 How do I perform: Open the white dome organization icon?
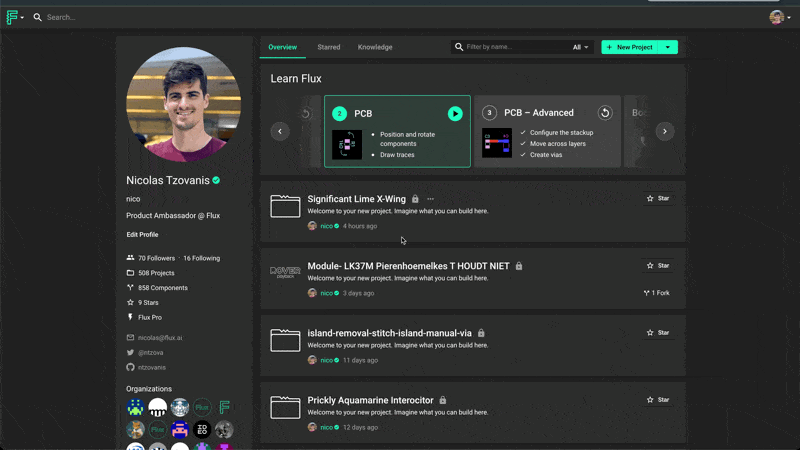point(158,407)
